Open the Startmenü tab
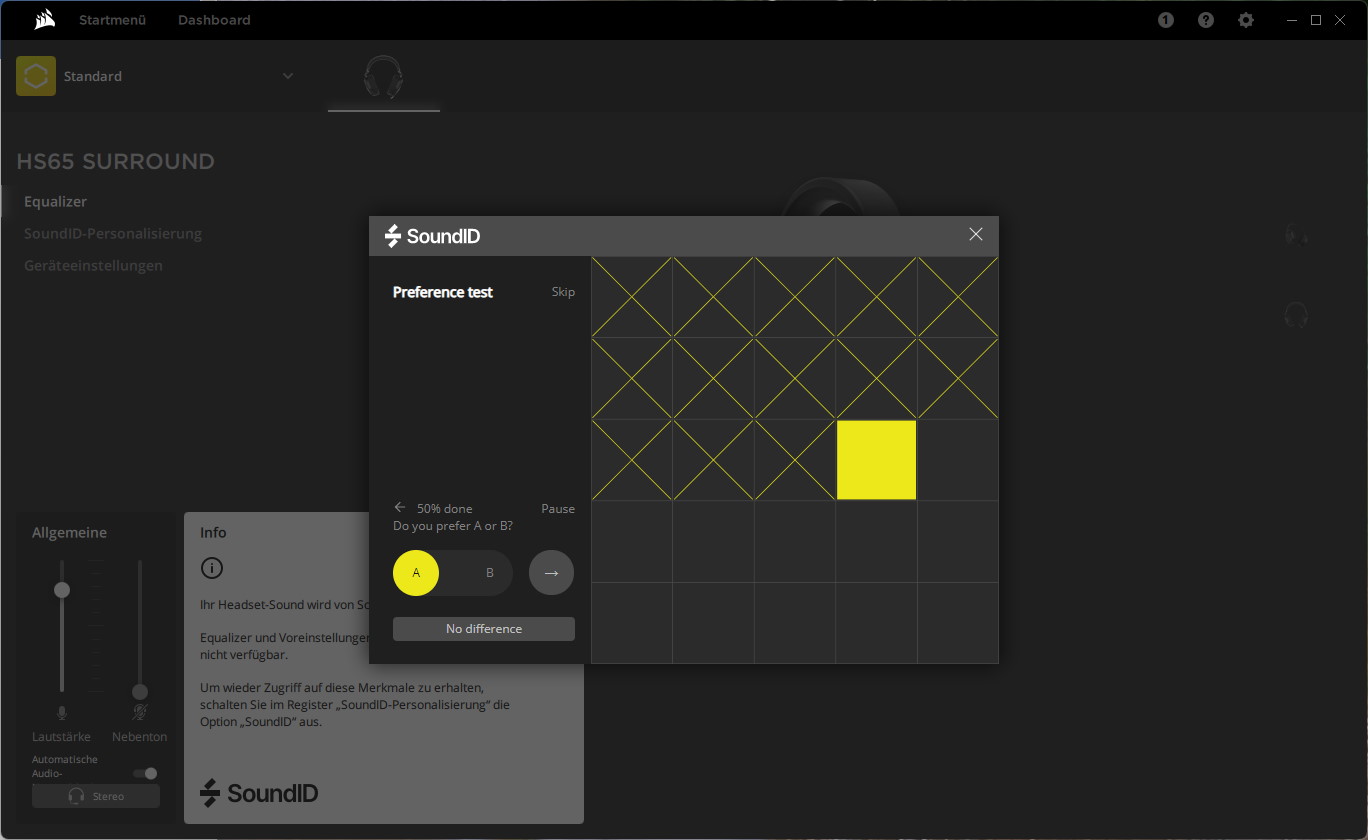 113,20
